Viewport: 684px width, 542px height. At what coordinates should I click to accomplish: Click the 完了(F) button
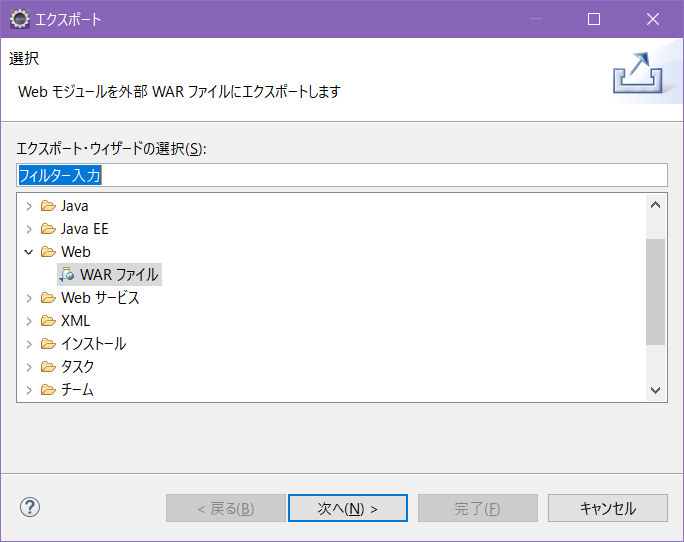tap(478, 508)
